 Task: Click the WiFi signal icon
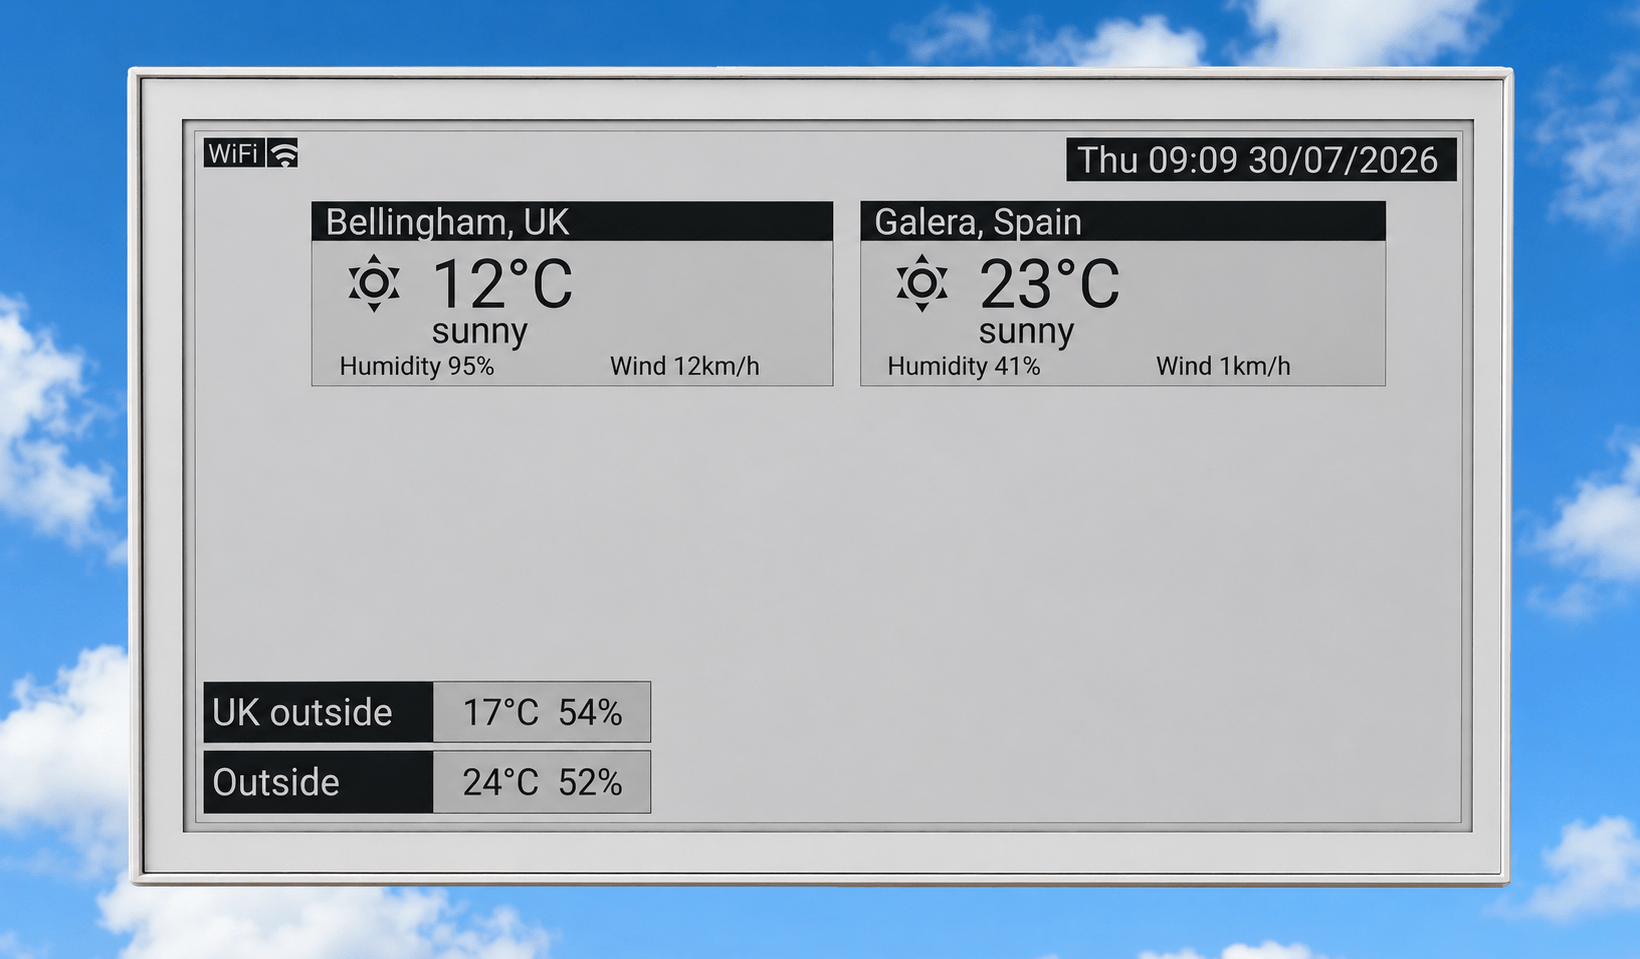point(284,153)
